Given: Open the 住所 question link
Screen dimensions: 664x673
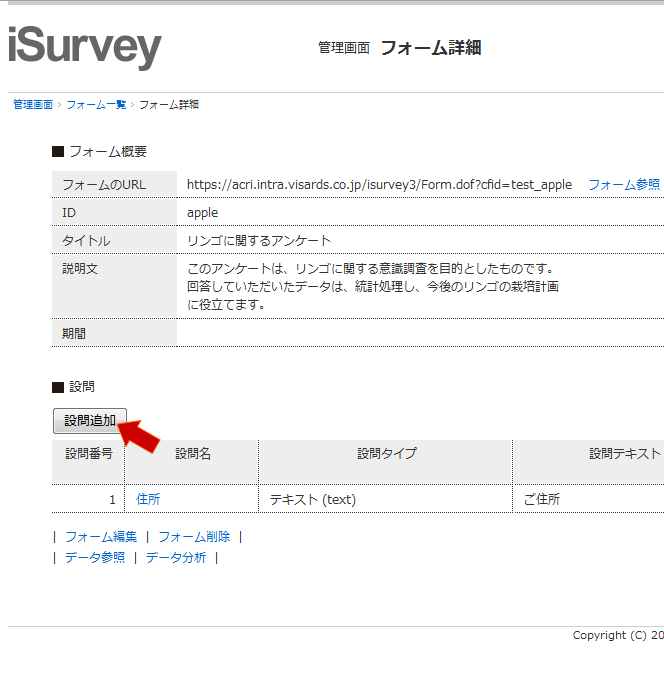Looking at the screenshot, I should tap(148, 499).
